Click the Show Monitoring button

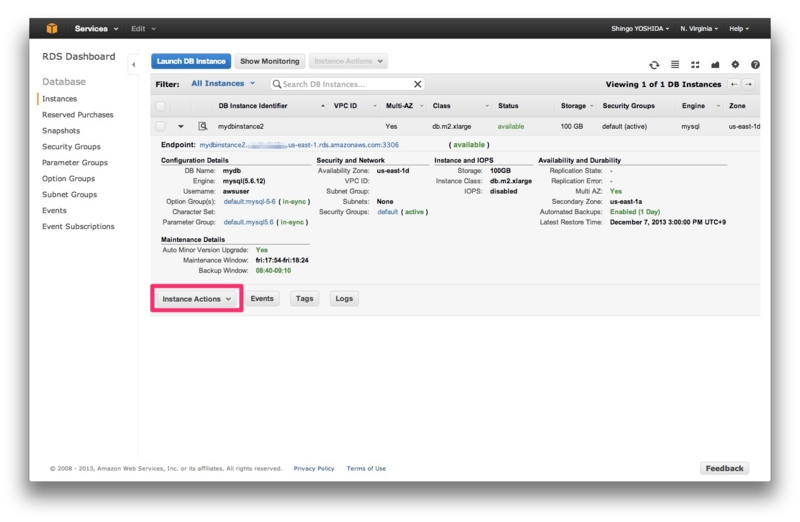tap(270, 61)
